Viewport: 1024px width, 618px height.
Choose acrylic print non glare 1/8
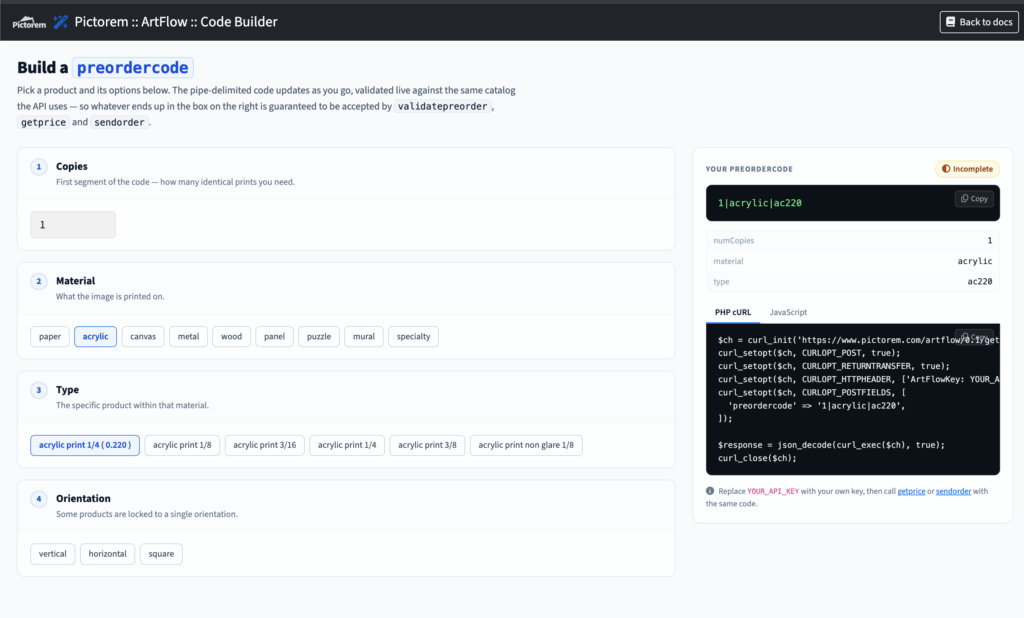coord(526,445)
